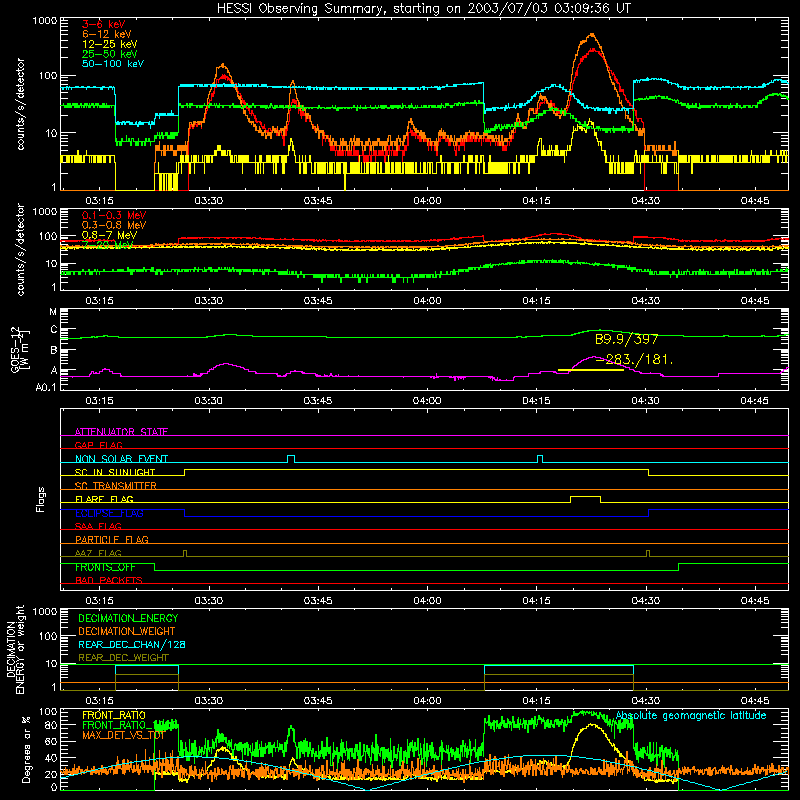Click the Degrees or % axis label
This screenshot has width=800, height=800.
click(x=26, y=749)
